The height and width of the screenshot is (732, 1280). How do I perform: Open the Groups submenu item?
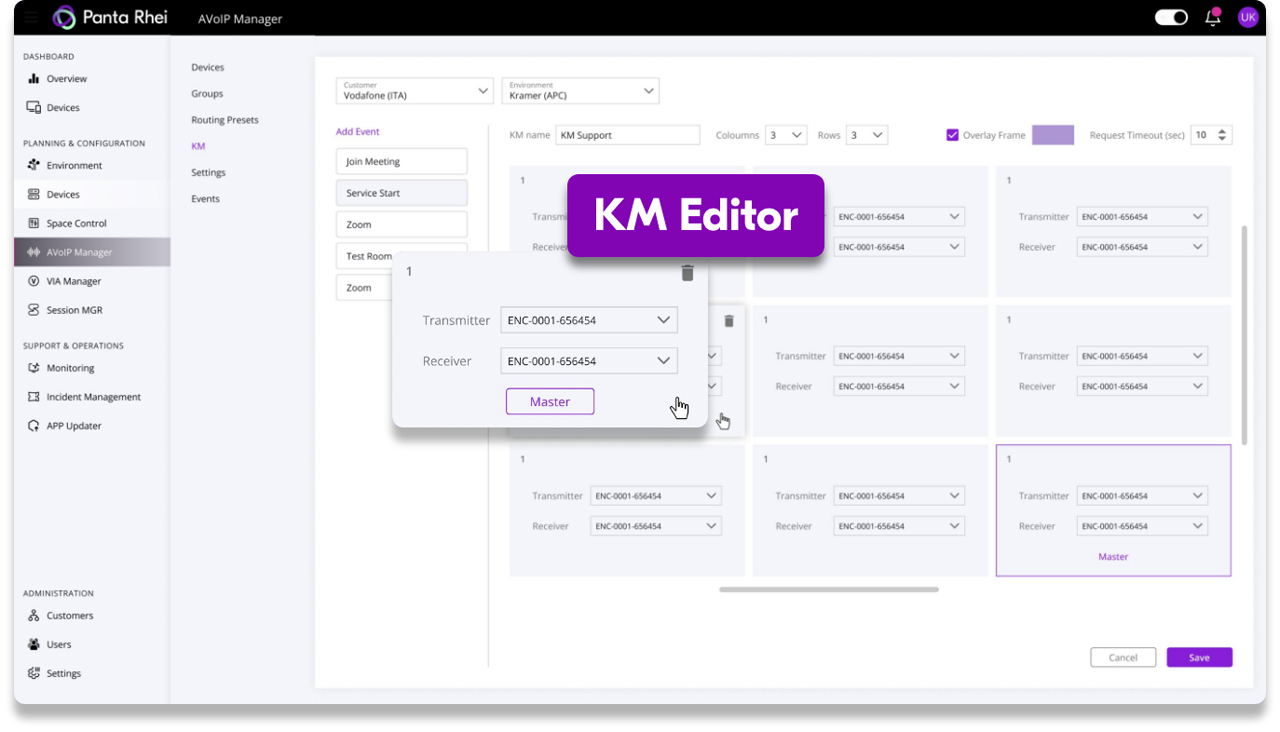pyautogui.click(x=207, y=94)
